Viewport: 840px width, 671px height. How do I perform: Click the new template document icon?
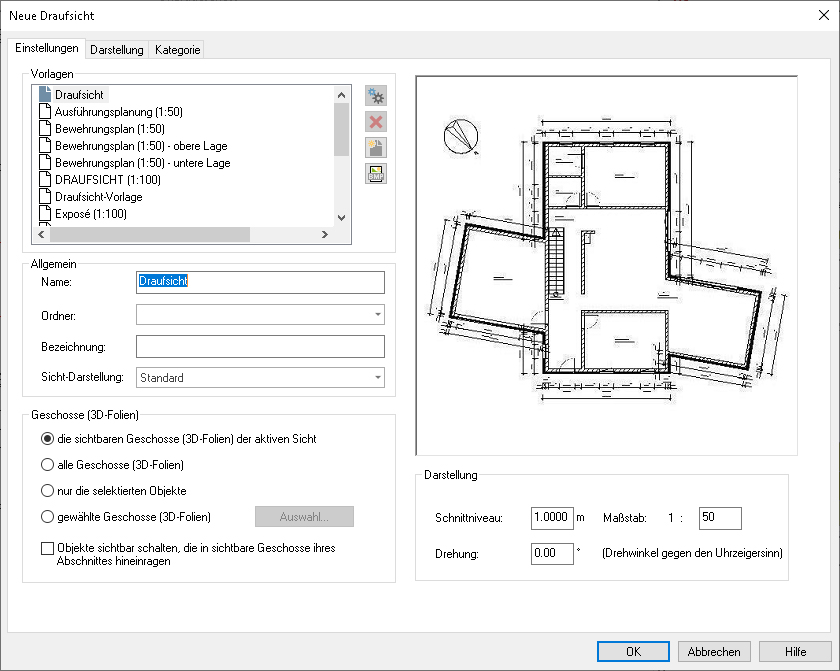click(376, 147)
